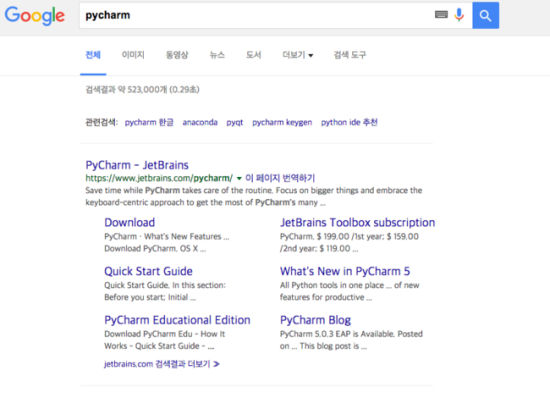Open the PyCharm Blog sitelink
This screenshot has width=550, height=398.
315,320
